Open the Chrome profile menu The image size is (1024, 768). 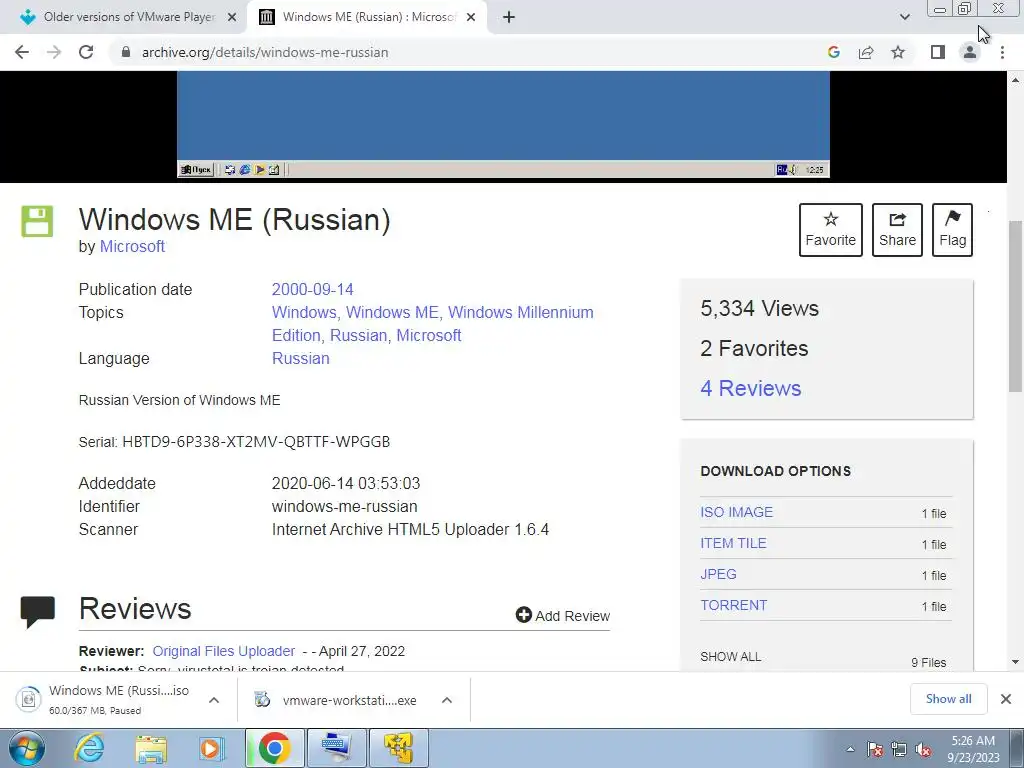970,52
